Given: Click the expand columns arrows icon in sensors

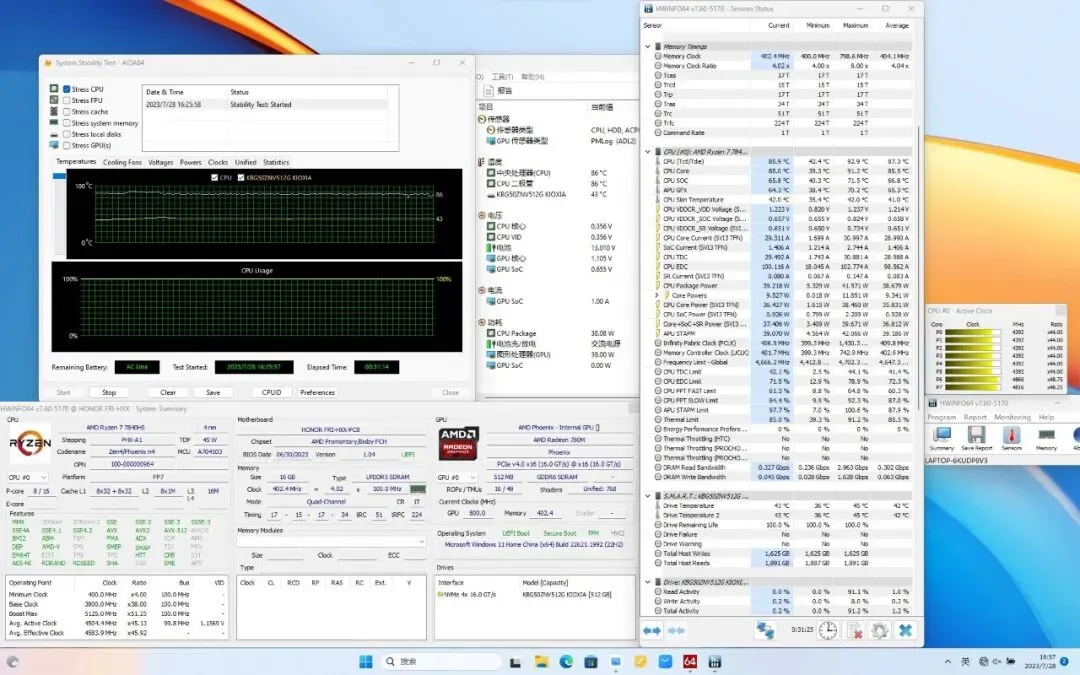Looking at the screenshot, I should (x=652, y=630).
